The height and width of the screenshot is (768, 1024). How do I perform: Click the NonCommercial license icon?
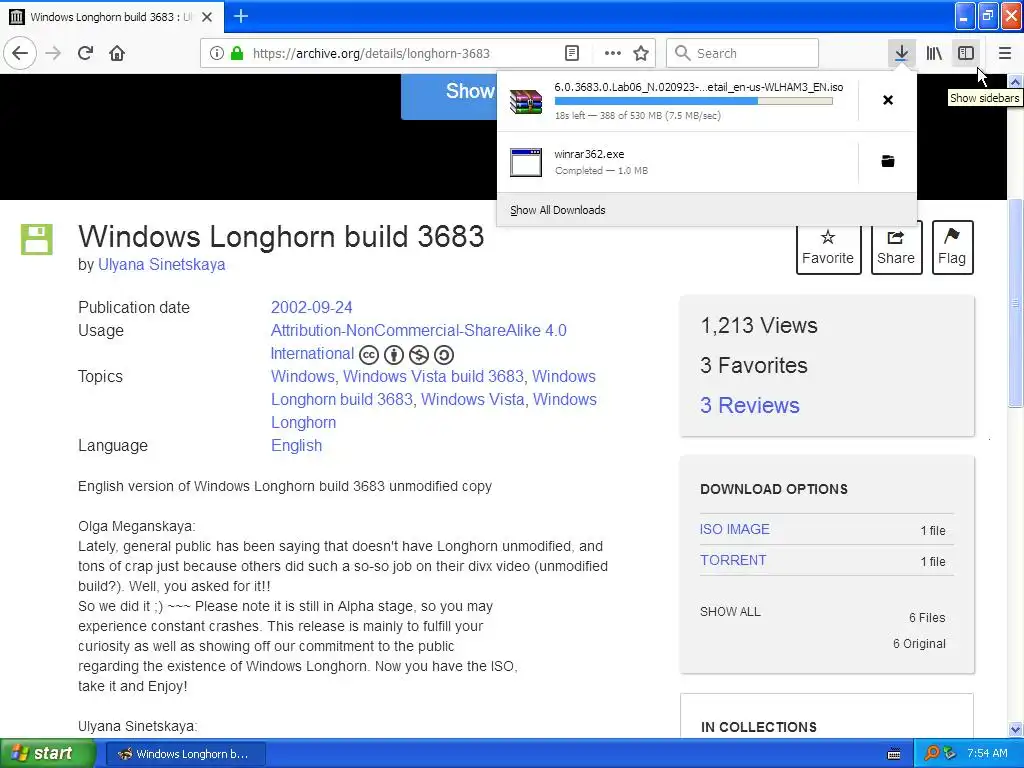click(419, 355)
